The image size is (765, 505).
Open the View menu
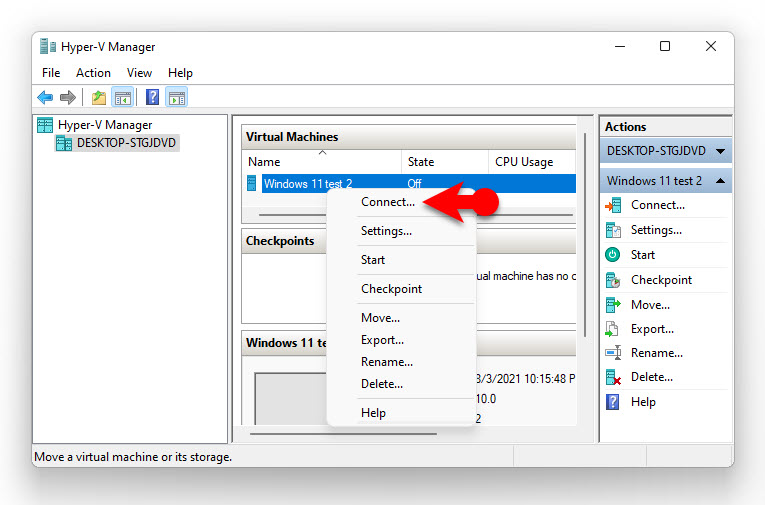point(139,73)
